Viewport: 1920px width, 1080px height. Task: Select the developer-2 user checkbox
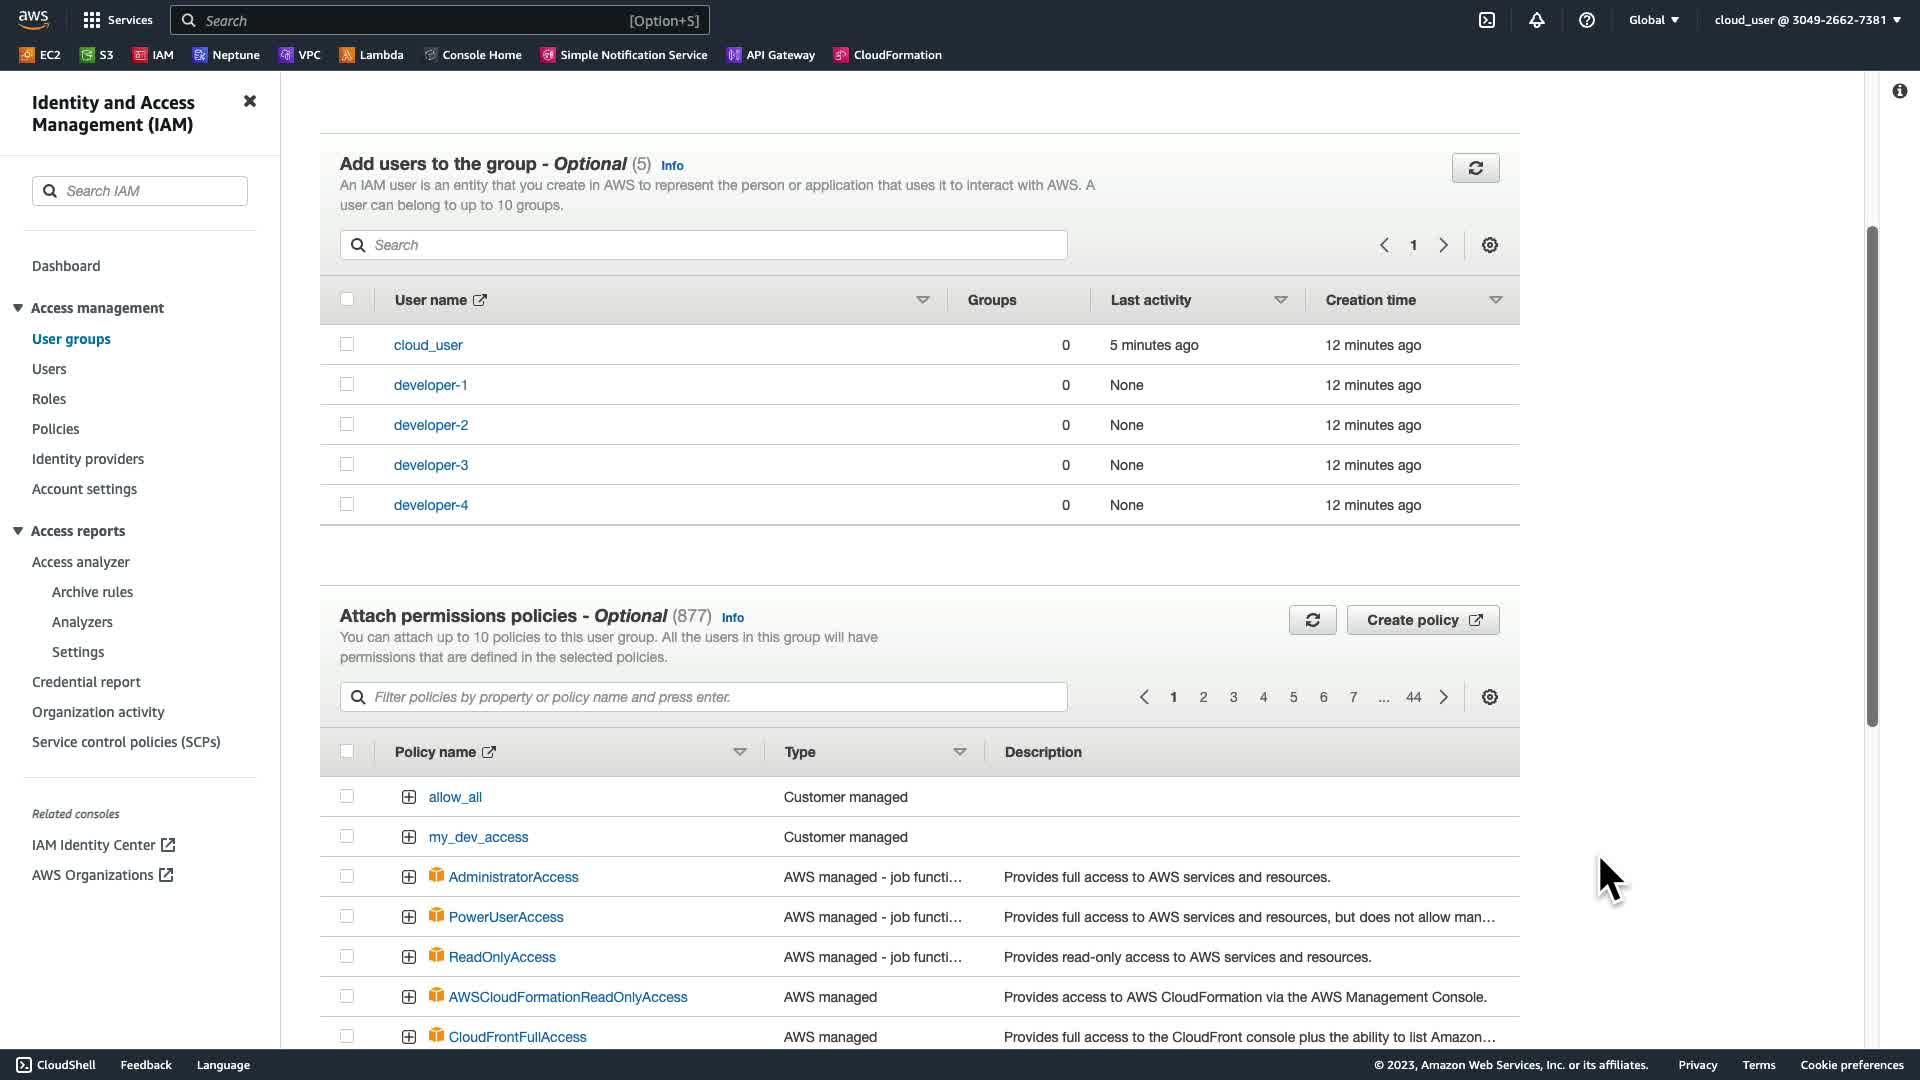(347, 424)
